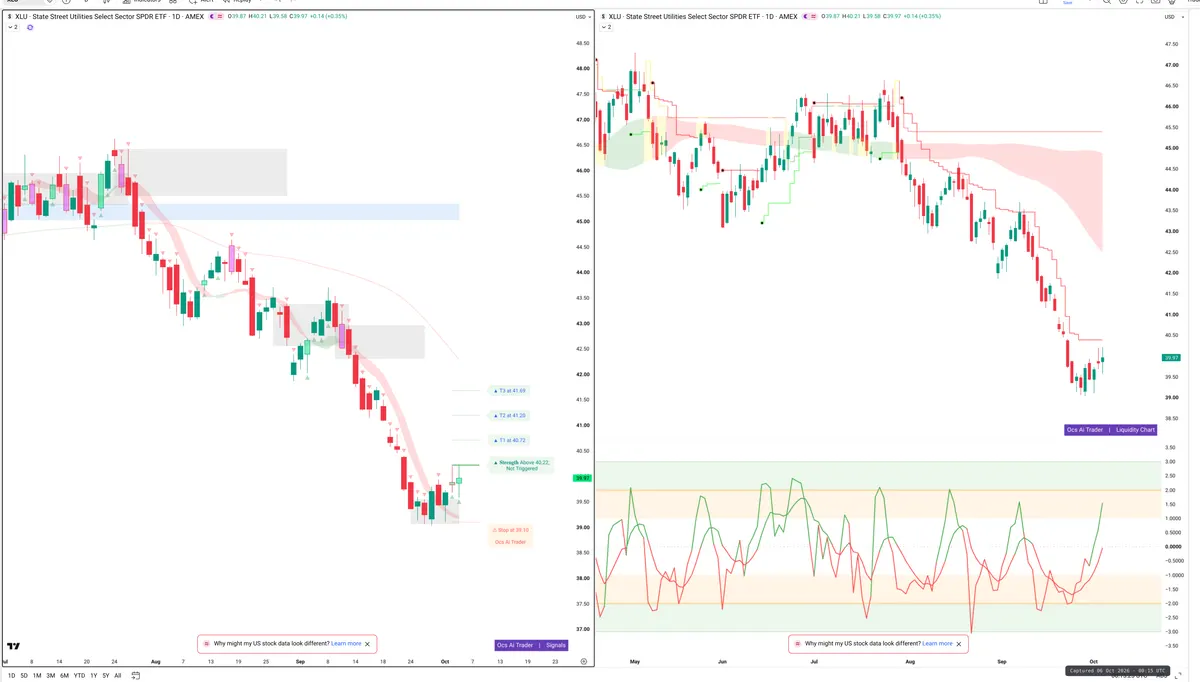Click the dollar symbol icon before left XLU title
Image resolution: width=1200 pixels, height=682 pixels.
tap(9, 17)
